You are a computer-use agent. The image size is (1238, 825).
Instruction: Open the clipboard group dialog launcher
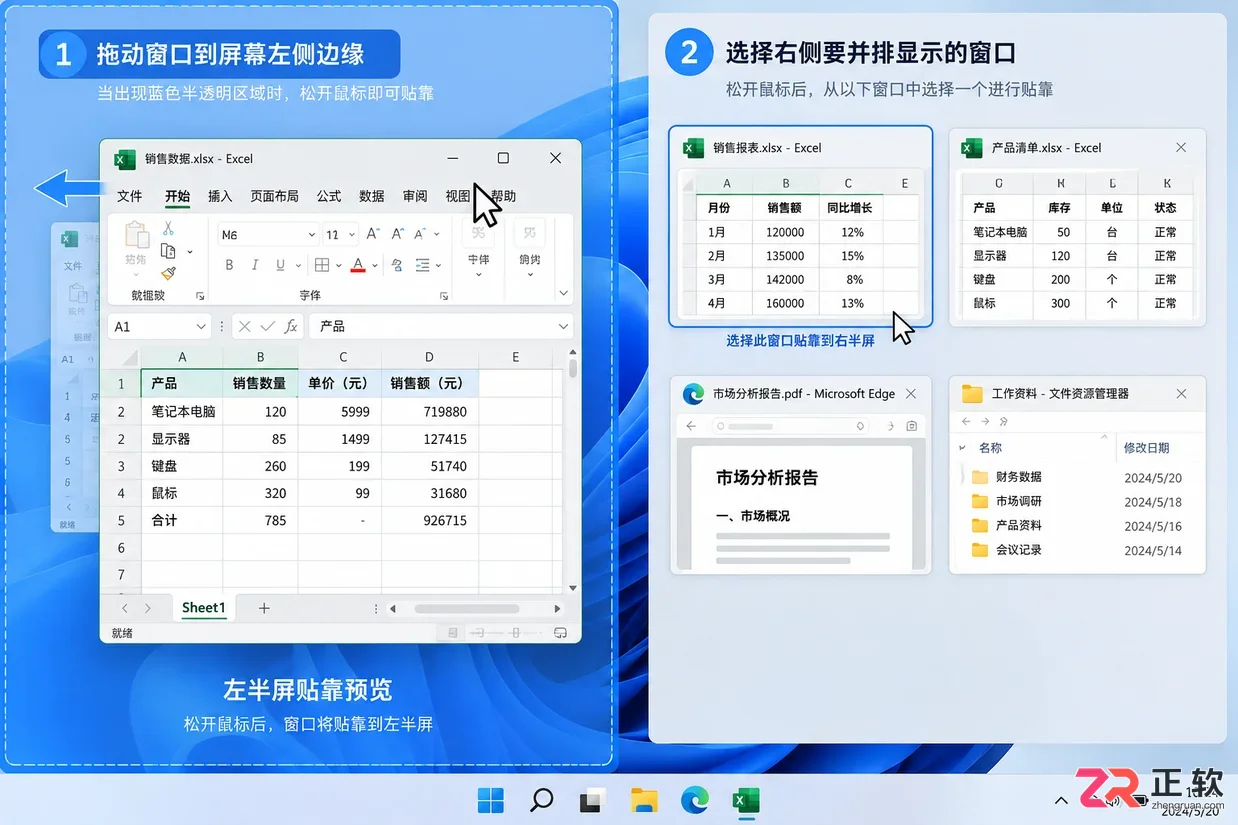tap(200, 296)
